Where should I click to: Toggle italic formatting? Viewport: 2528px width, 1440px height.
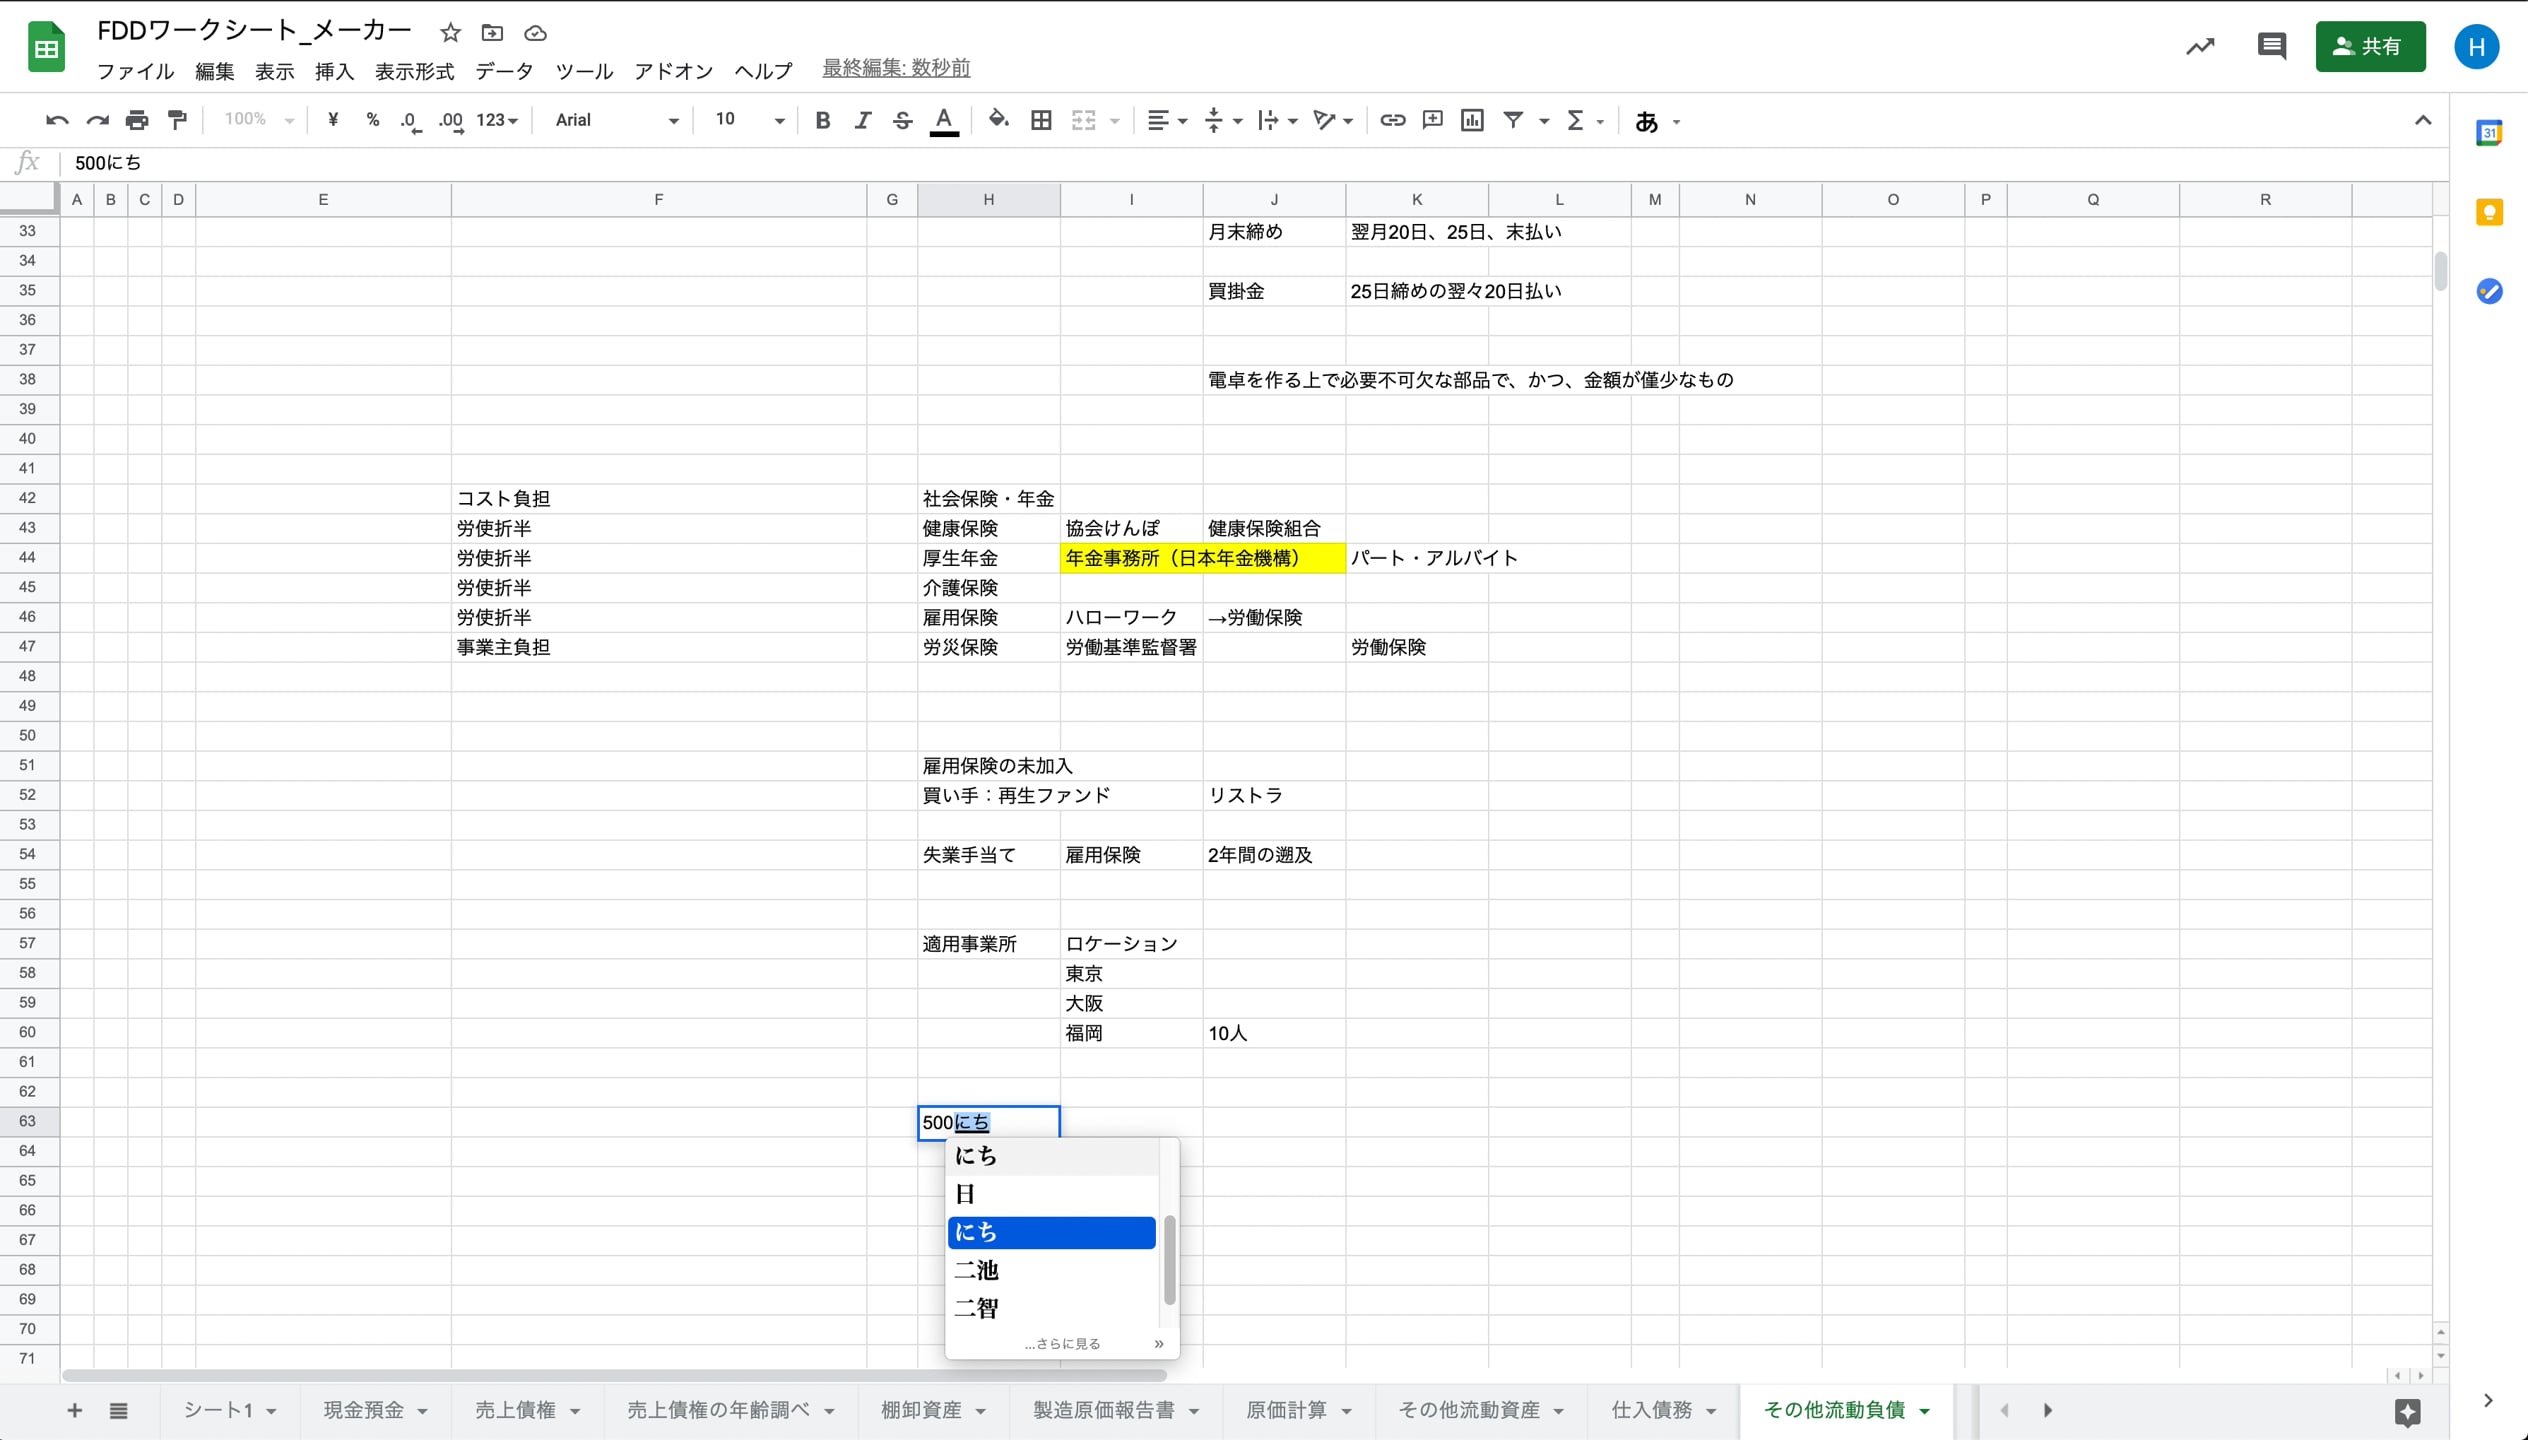pyautogui.click(x=862, y=119)
